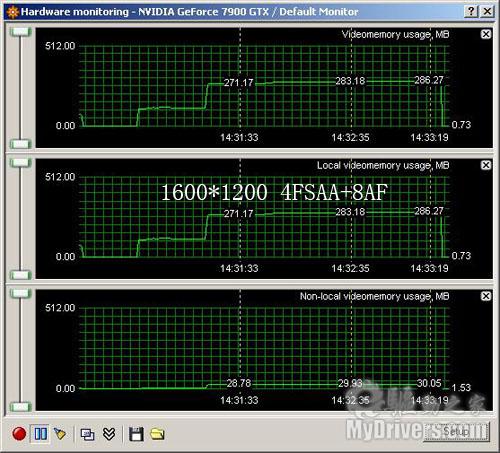This screenshot has width=500, height=453.
Task: Click upper slider handle of Non-local videomemory graph
Action: click(21, 294)
